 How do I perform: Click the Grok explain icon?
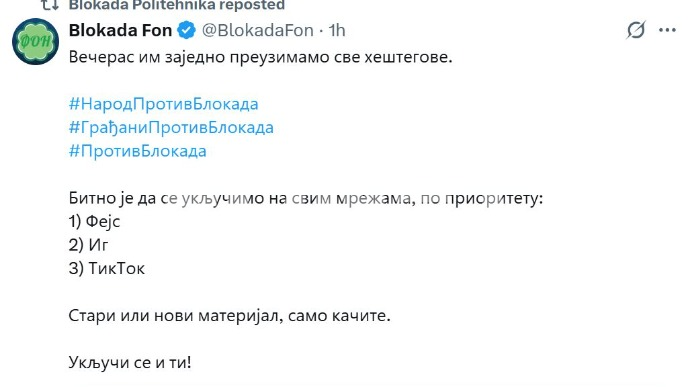[x=636, y=30]
